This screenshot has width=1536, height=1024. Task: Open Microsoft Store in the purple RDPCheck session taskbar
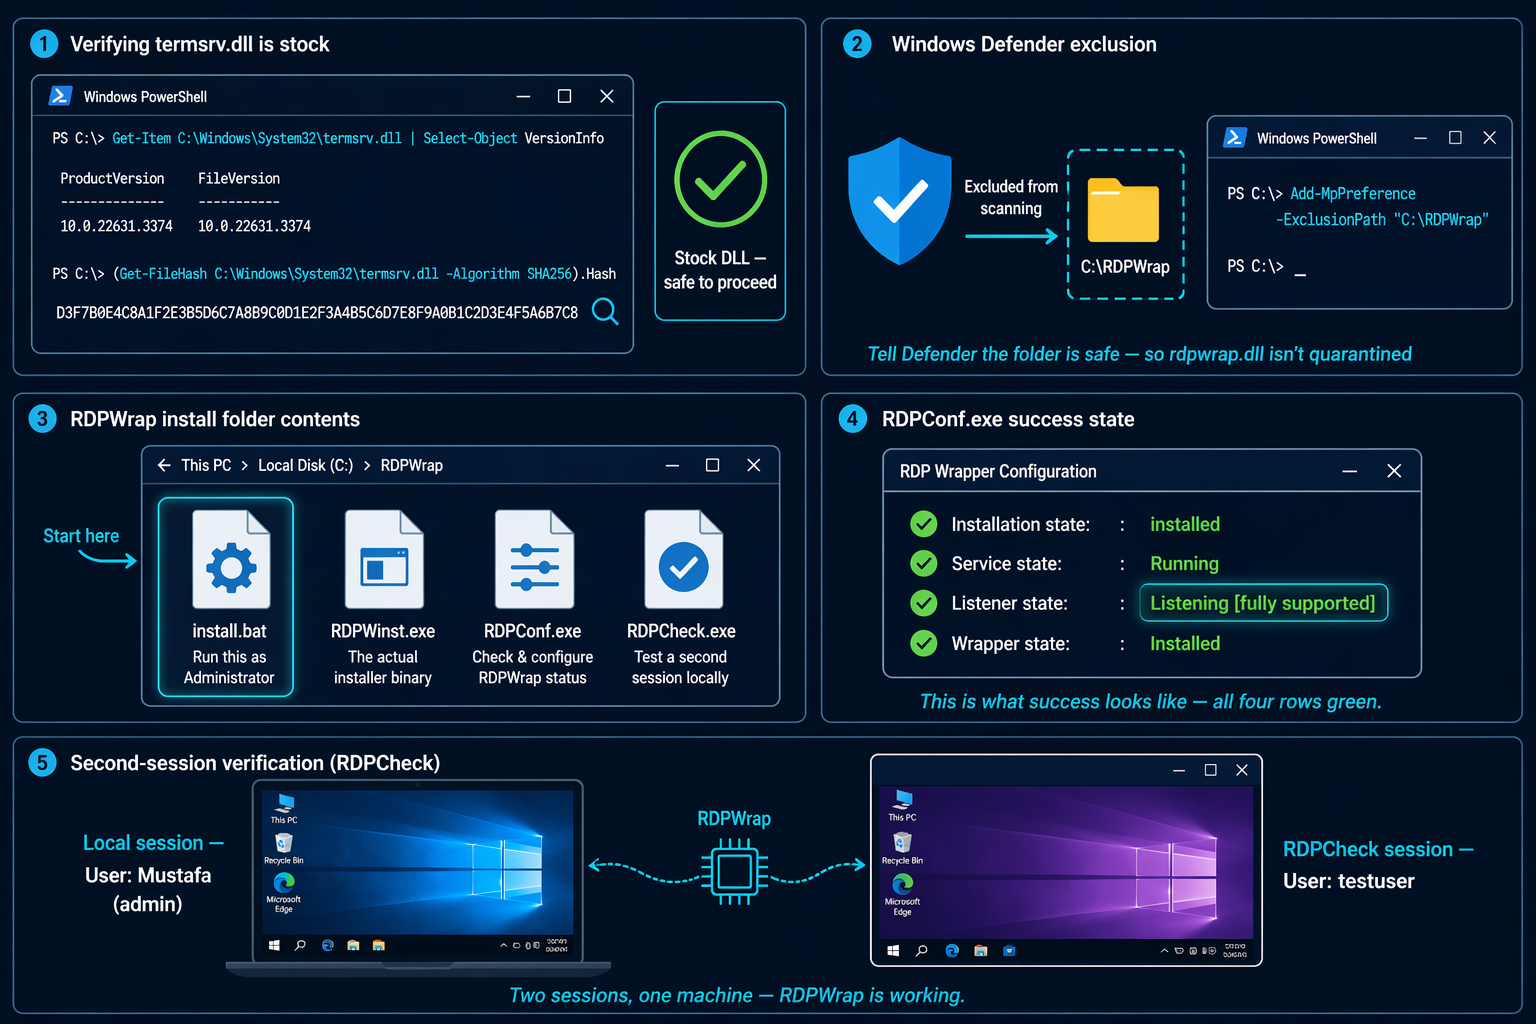click(x=1009, y=951)
